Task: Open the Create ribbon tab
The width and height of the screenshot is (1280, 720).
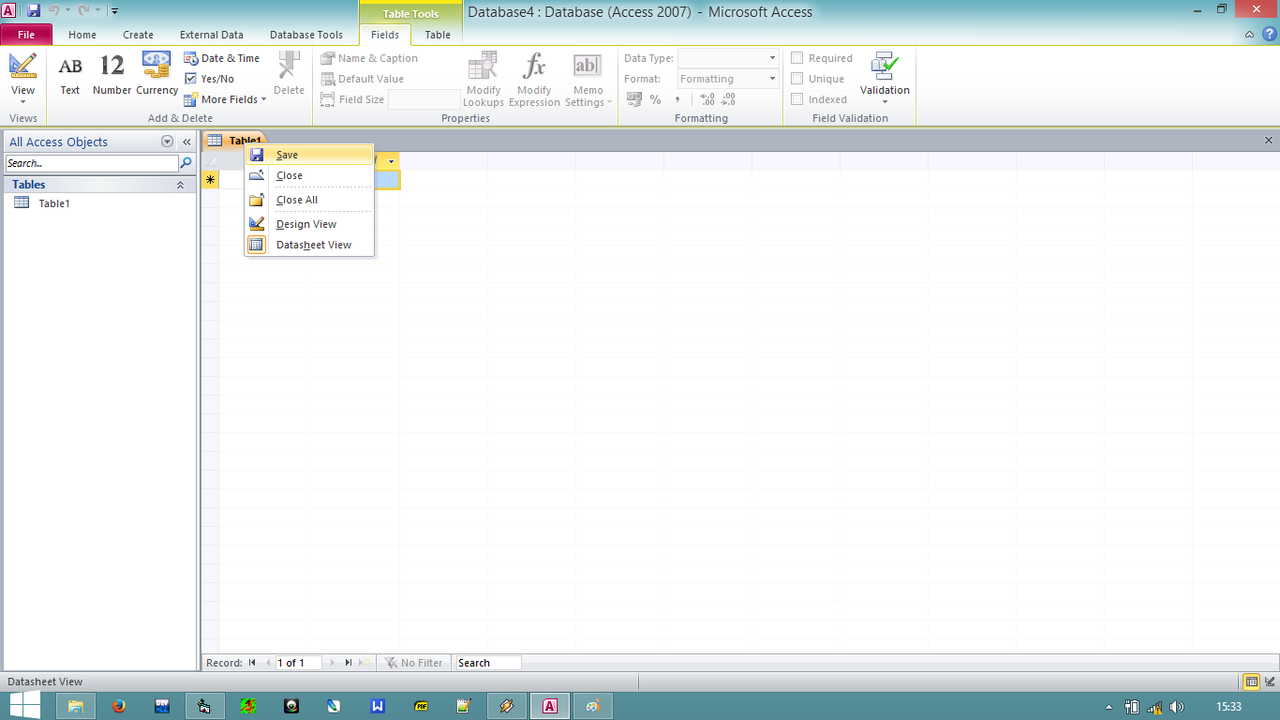Action: (x=138, y=35)
